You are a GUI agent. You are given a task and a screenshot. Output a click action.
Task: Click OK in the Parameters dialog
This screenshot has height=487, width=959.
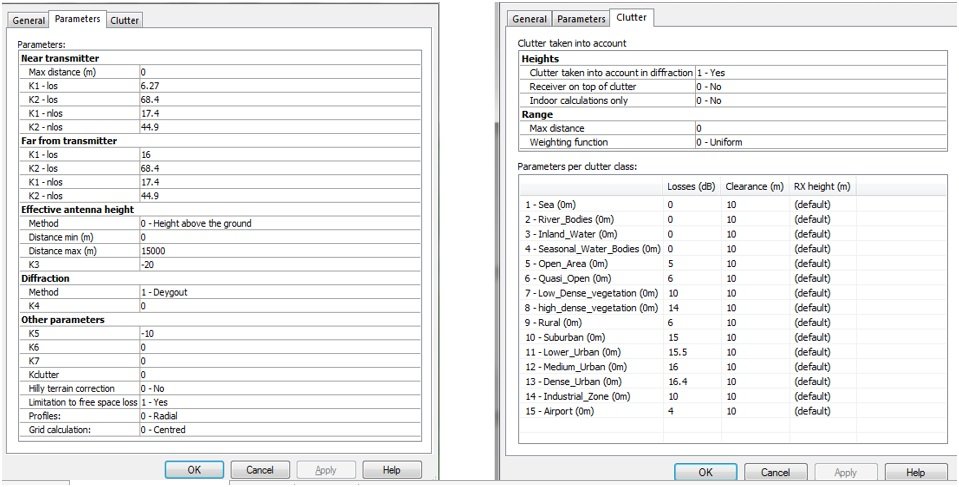pos(194,470)
